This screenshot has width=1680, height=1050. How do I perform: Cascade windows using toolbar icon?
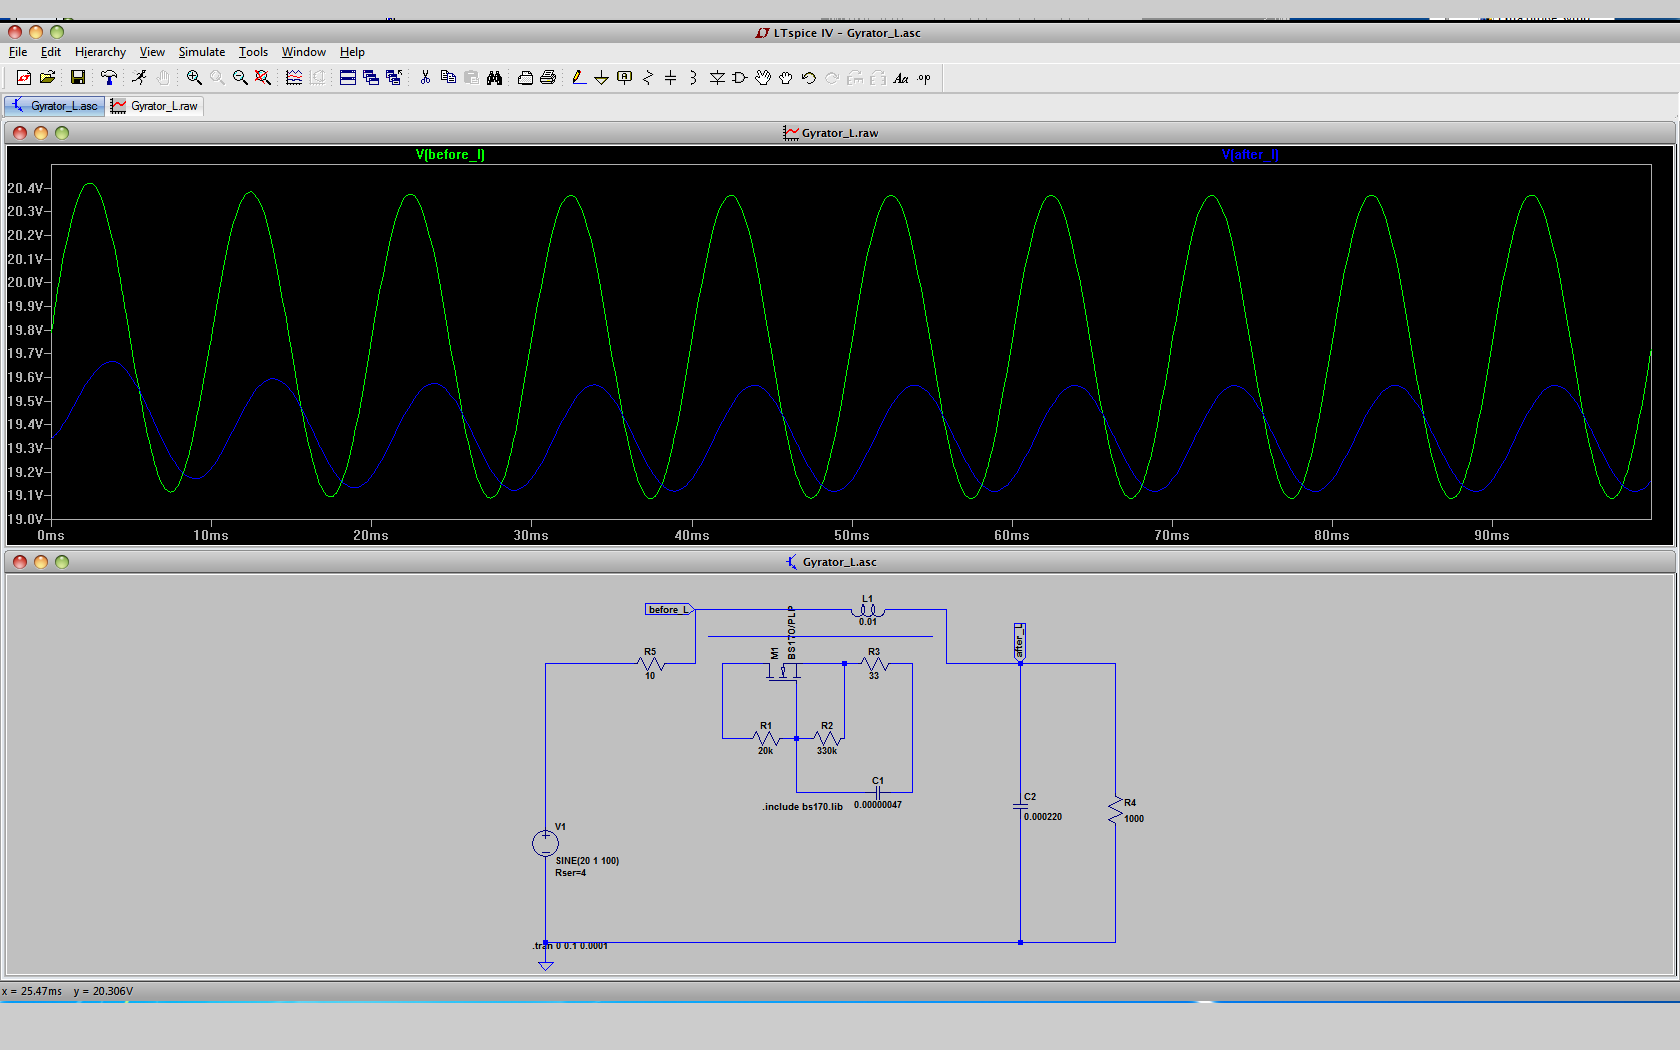(371, 78)
